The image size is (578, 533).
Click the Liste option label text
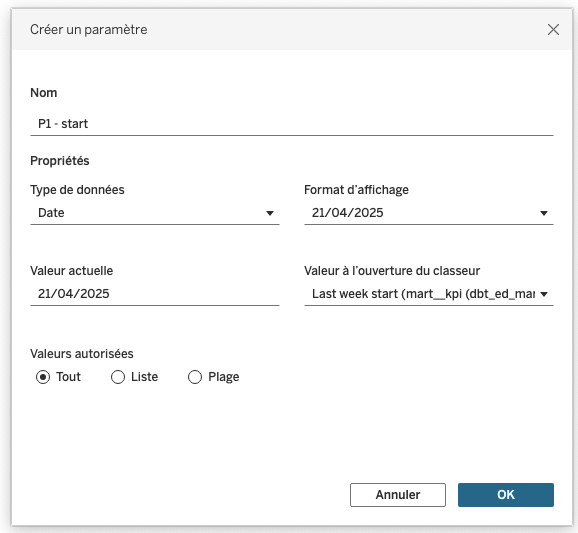[144, 377]
